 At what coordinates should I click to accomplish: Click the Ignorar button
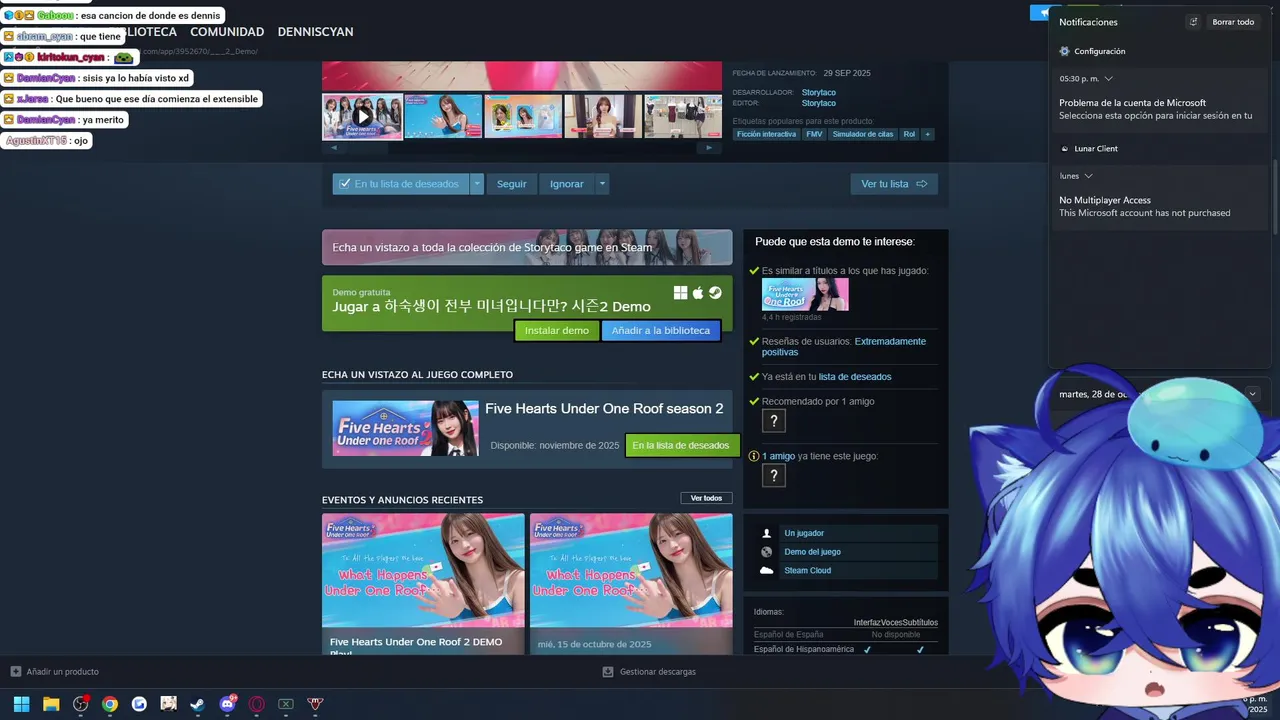click(566, 184)
